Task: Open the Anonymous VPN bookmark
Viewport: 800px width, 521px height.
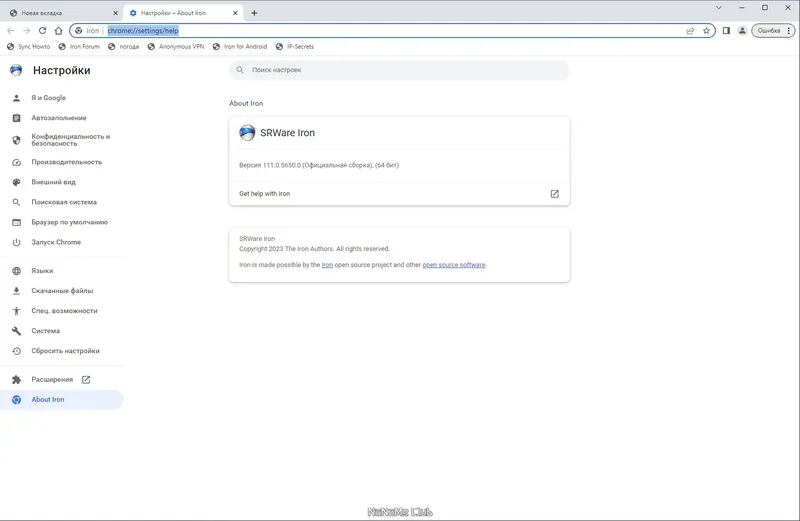Action: pyautogui.click(x=176, y=46)
